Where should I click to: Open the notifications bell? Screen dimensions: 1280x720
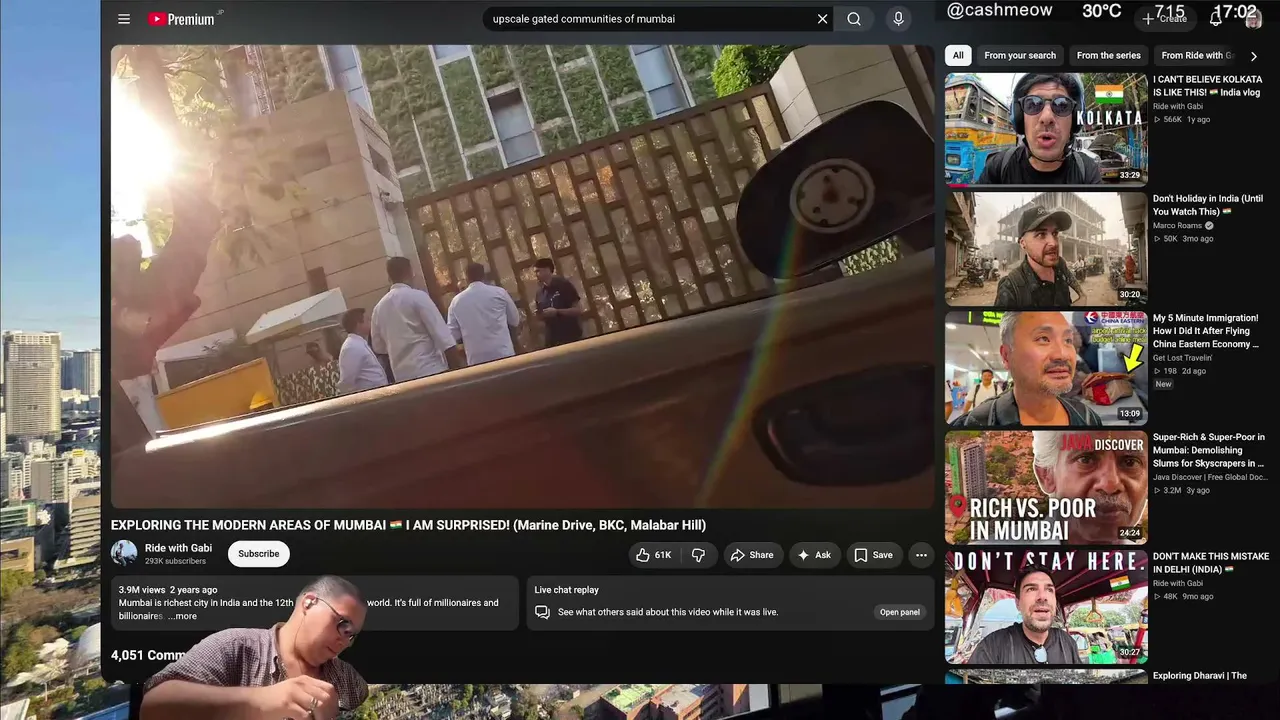click(x=1217, y=18)
